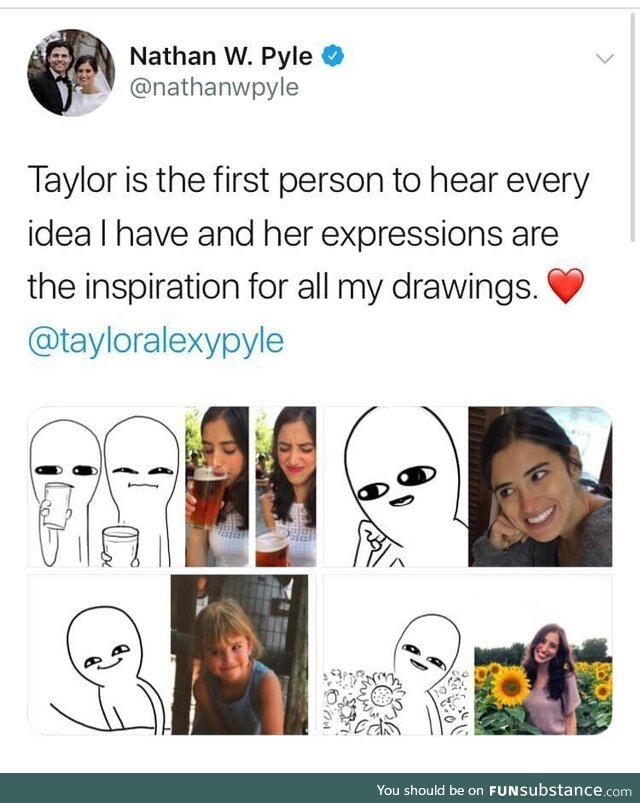The image size is (640, 803).
Task: Click the Nathan W. Pyle display name
Action: (221, 56)
